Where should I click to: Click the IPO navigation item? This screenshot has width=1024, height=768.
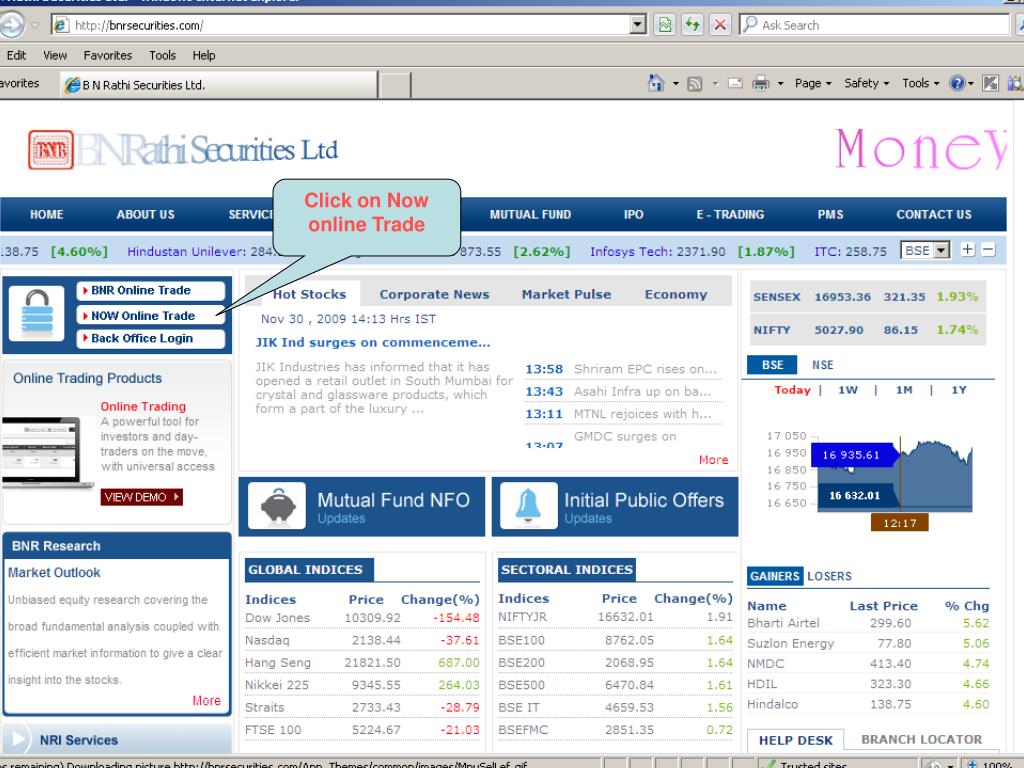point(633,214)
